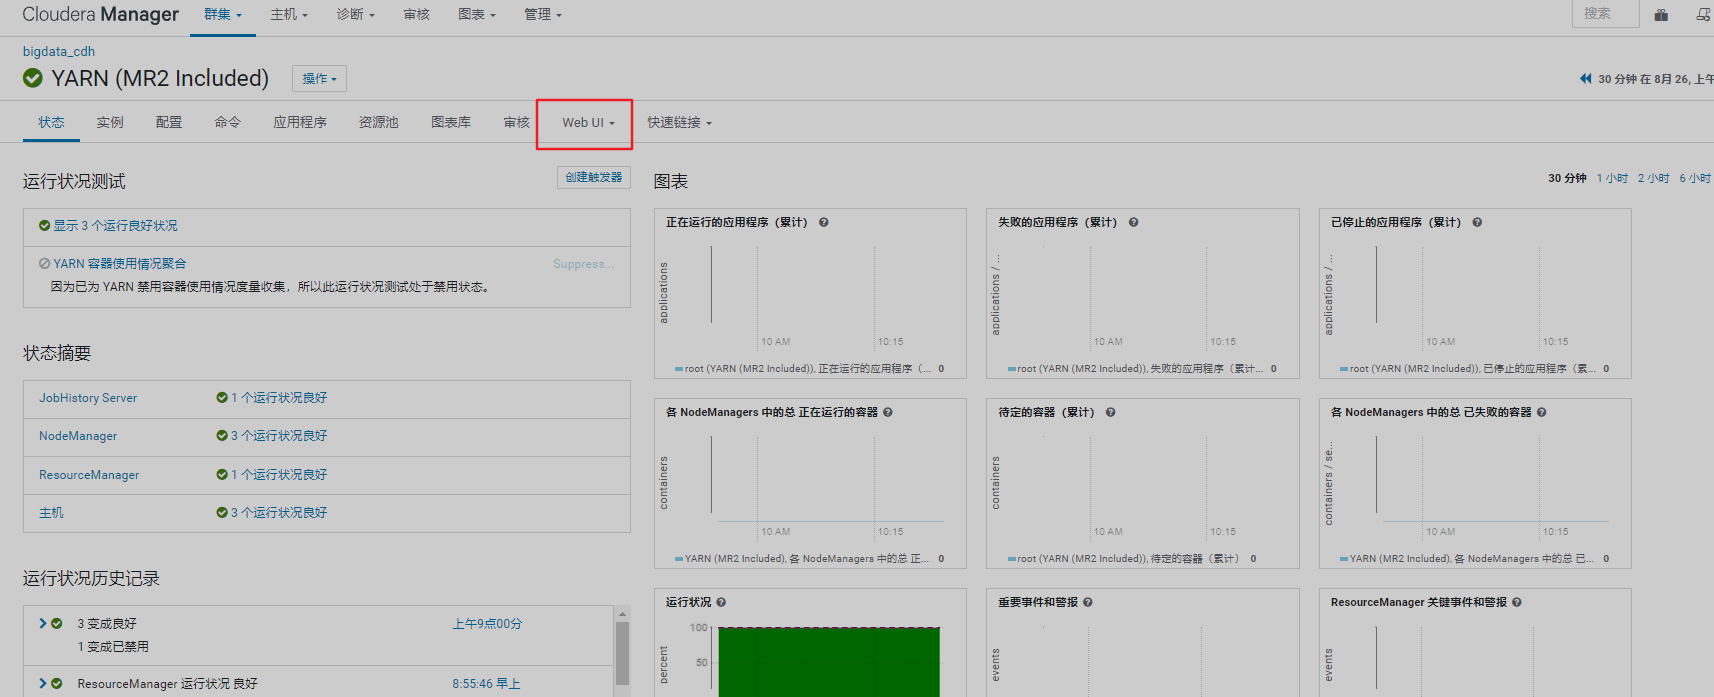Select the 状态 tab
This screenshot has width=1714, height=697.
[x=51, y=123]
